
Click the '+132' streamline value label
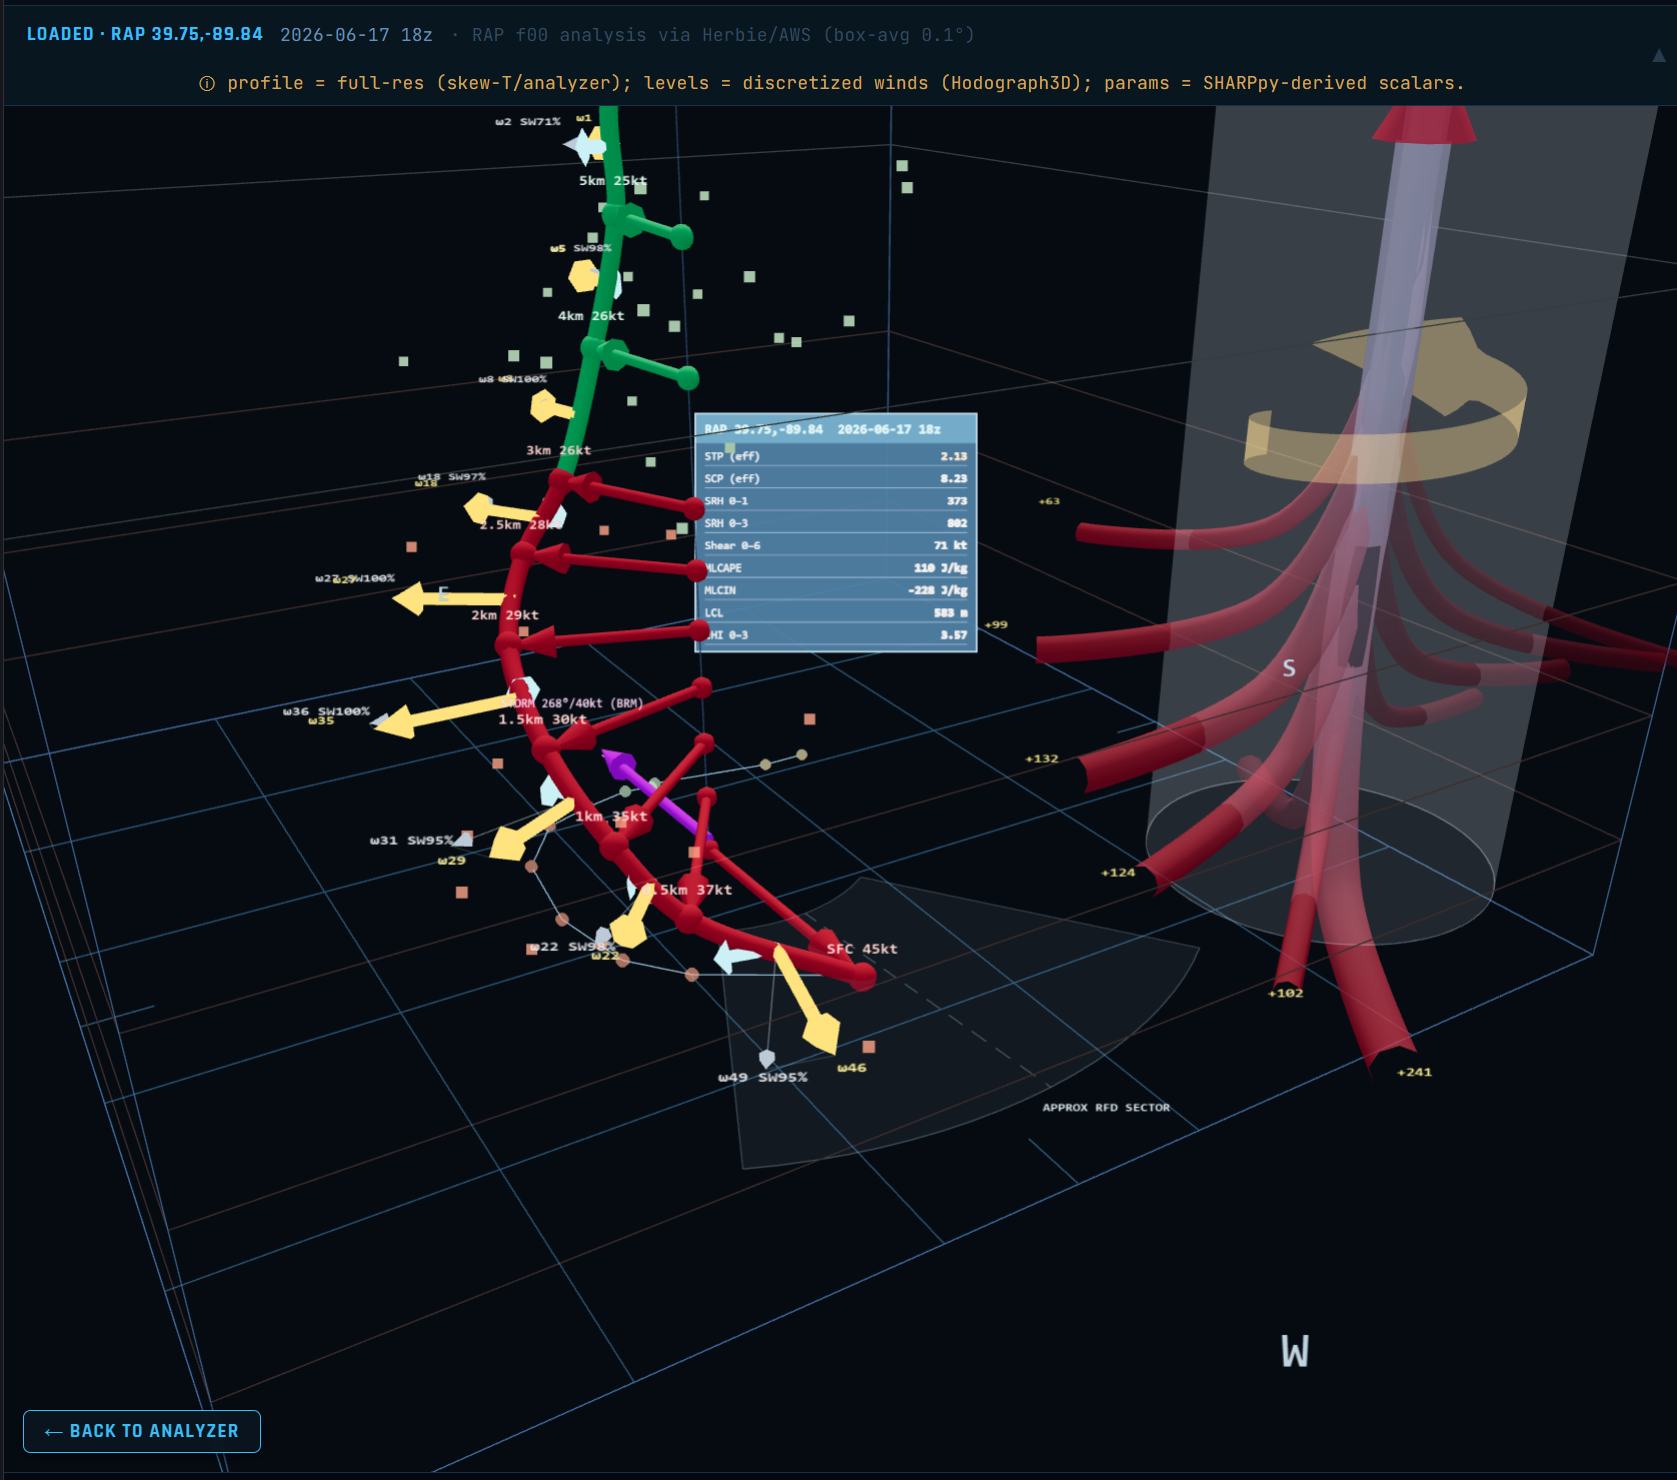pos(1041,759)
